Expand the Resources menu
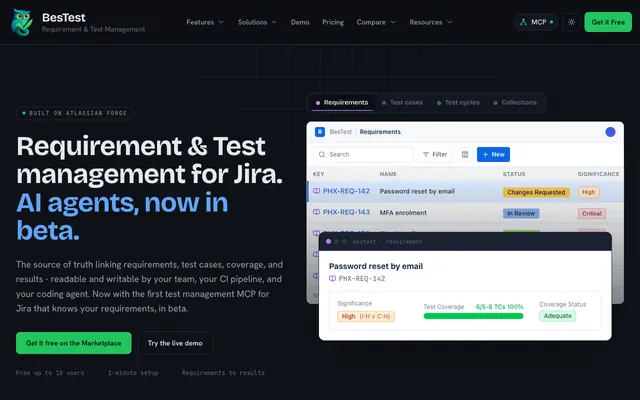 pyautogui.click(x=431, y=22)
